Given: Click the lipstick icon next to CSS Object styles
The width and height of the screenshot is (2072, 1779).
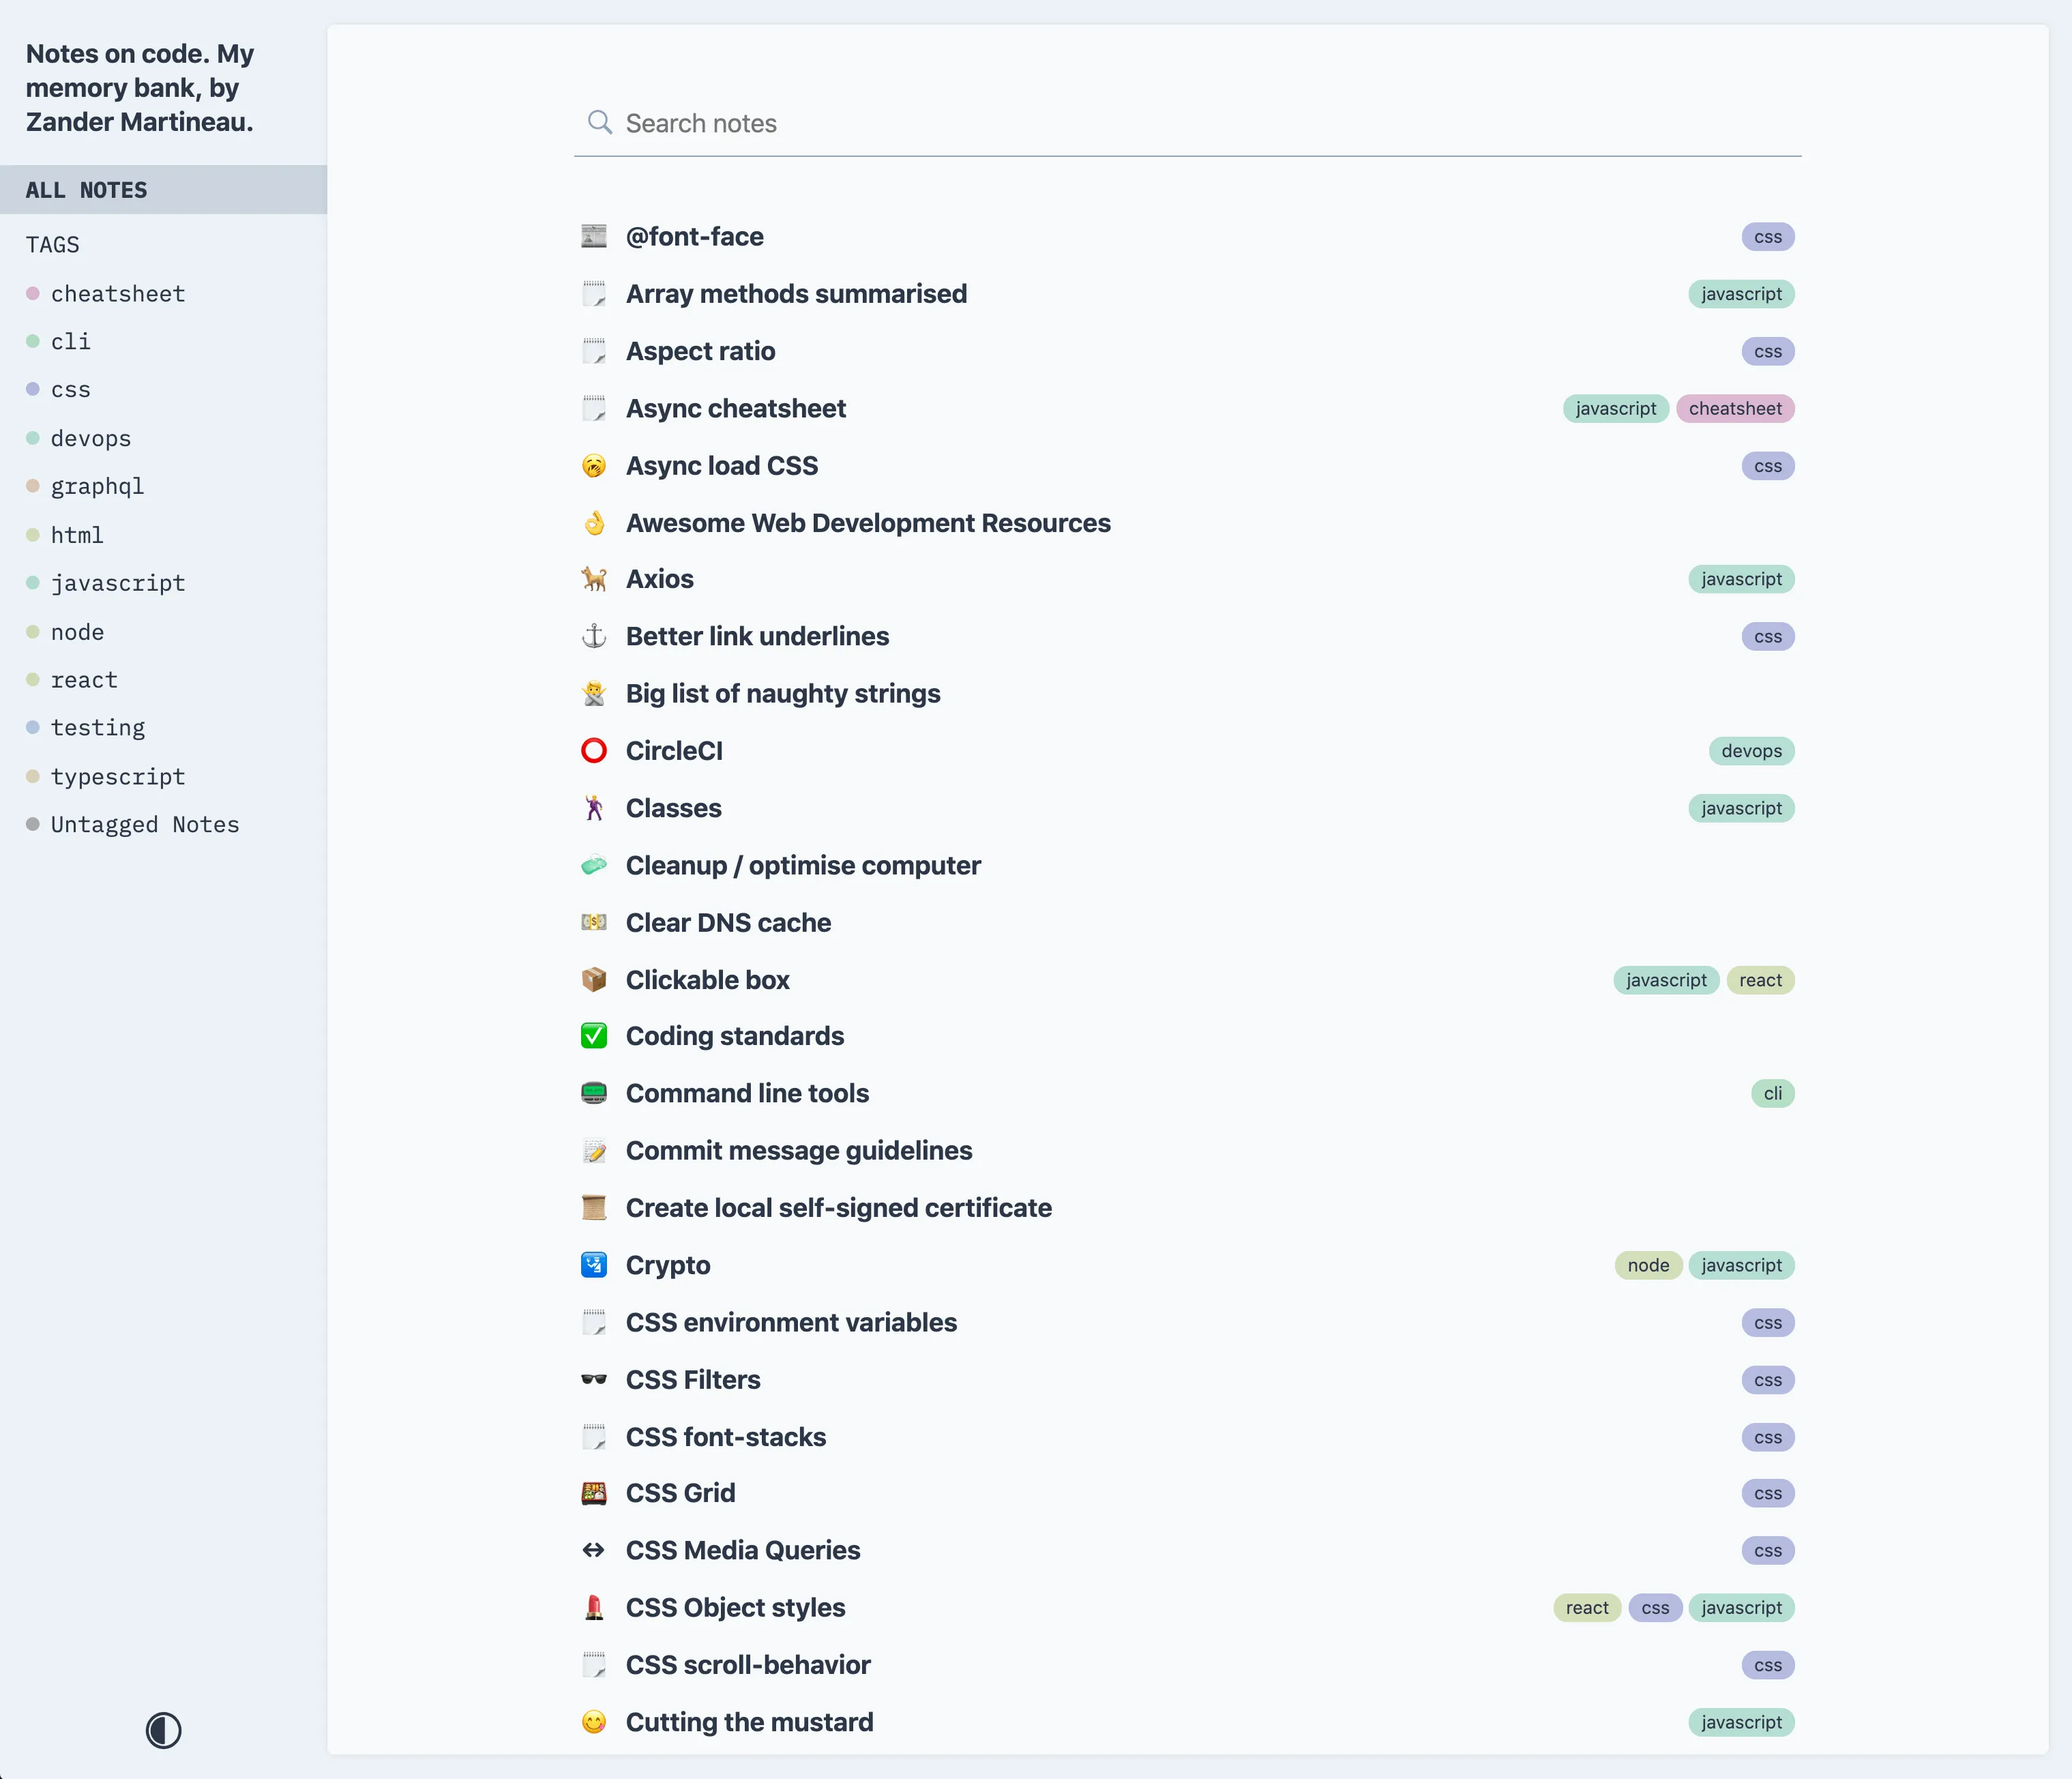Looking at the screenshot, I should point(593,1607).
